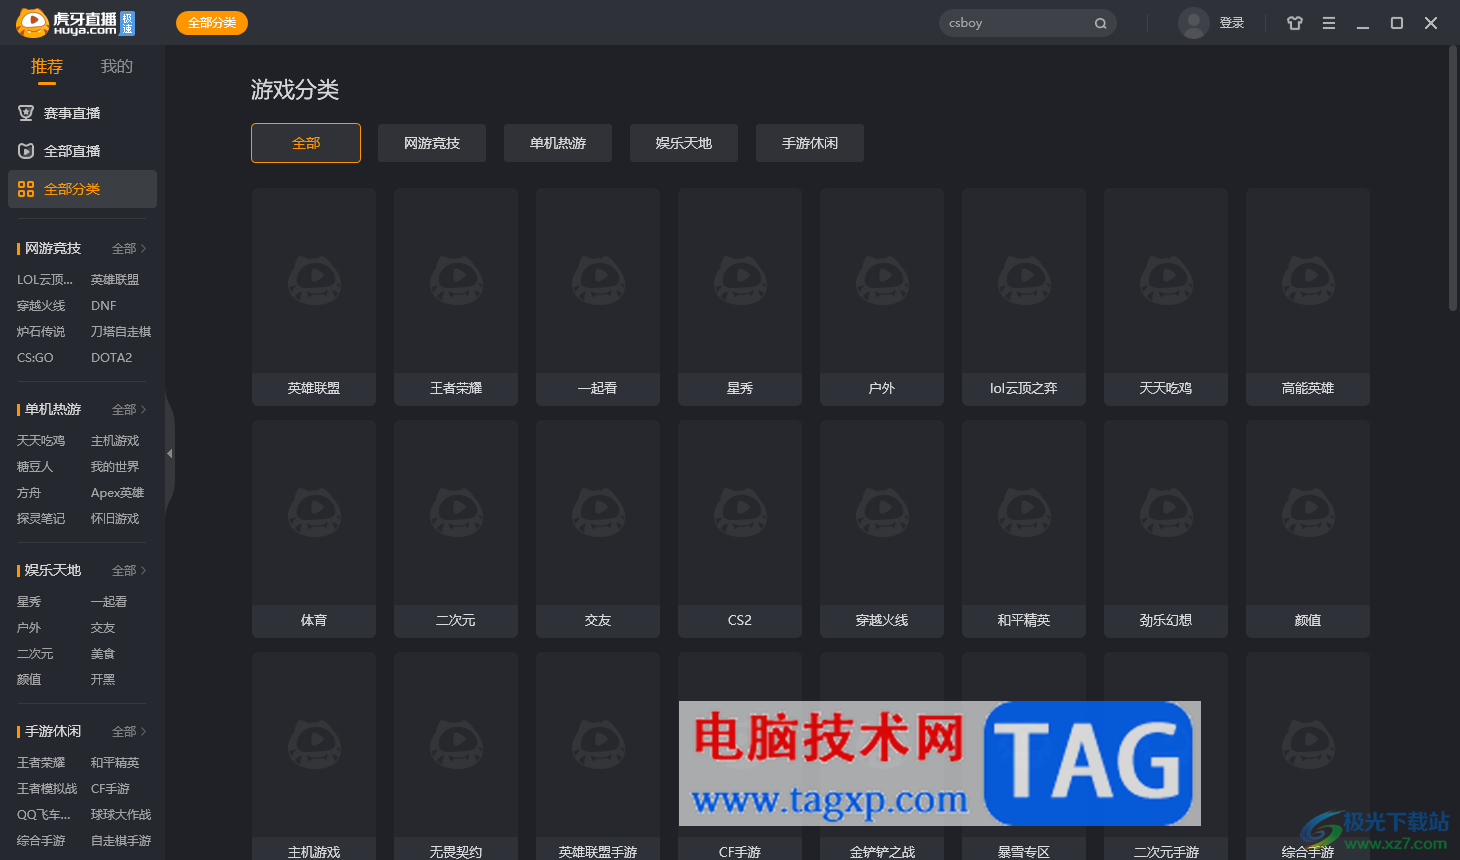Viewport: 1460px width, 860px height.
Task: Switch to the 推荐 tab
Action: (x=47, y=67)
